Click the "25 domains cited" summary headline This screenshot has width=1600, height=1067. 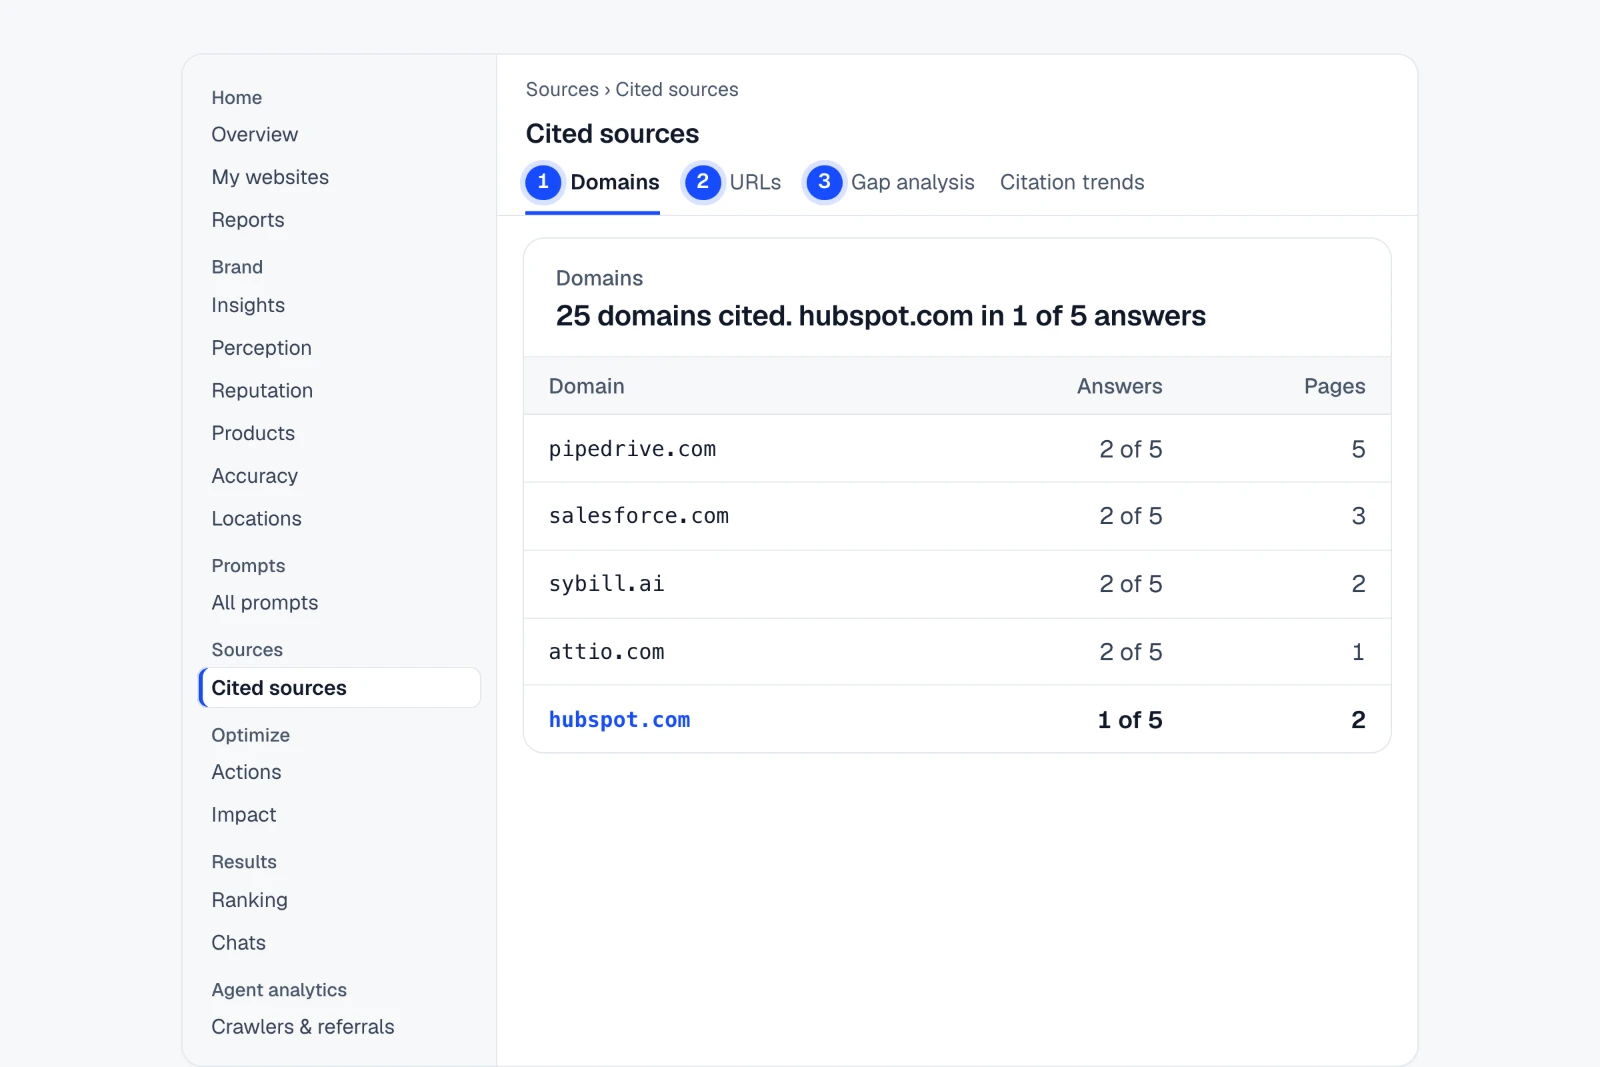point(881,316)
